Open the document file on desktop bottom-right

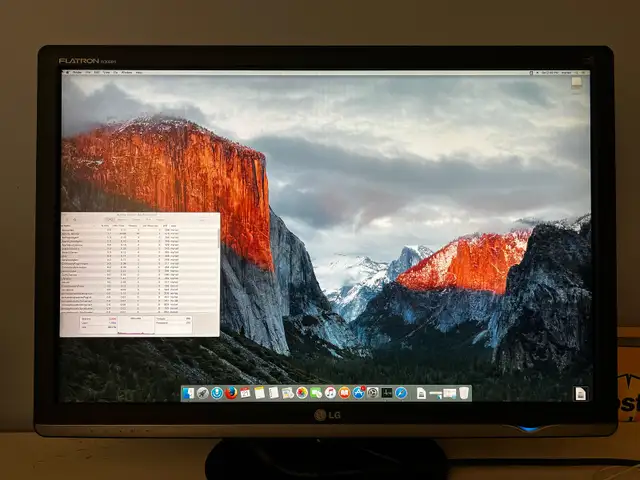[580, 393]
